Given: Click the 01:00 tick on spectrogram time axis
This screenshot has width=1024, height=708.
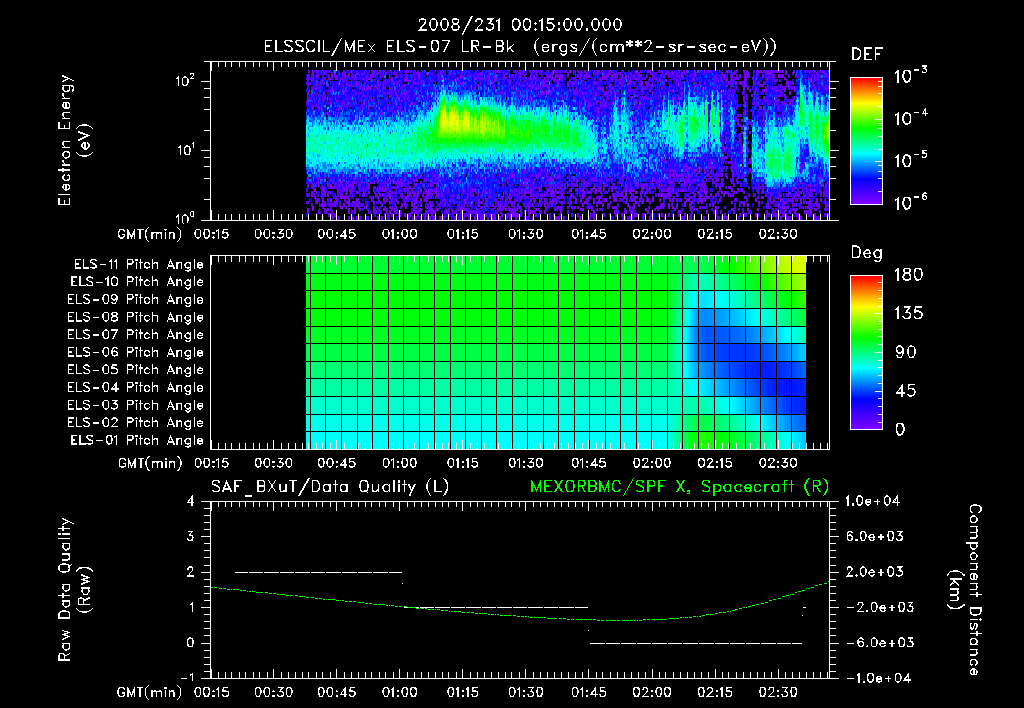Looking at the screenshot, I should 400,234.
